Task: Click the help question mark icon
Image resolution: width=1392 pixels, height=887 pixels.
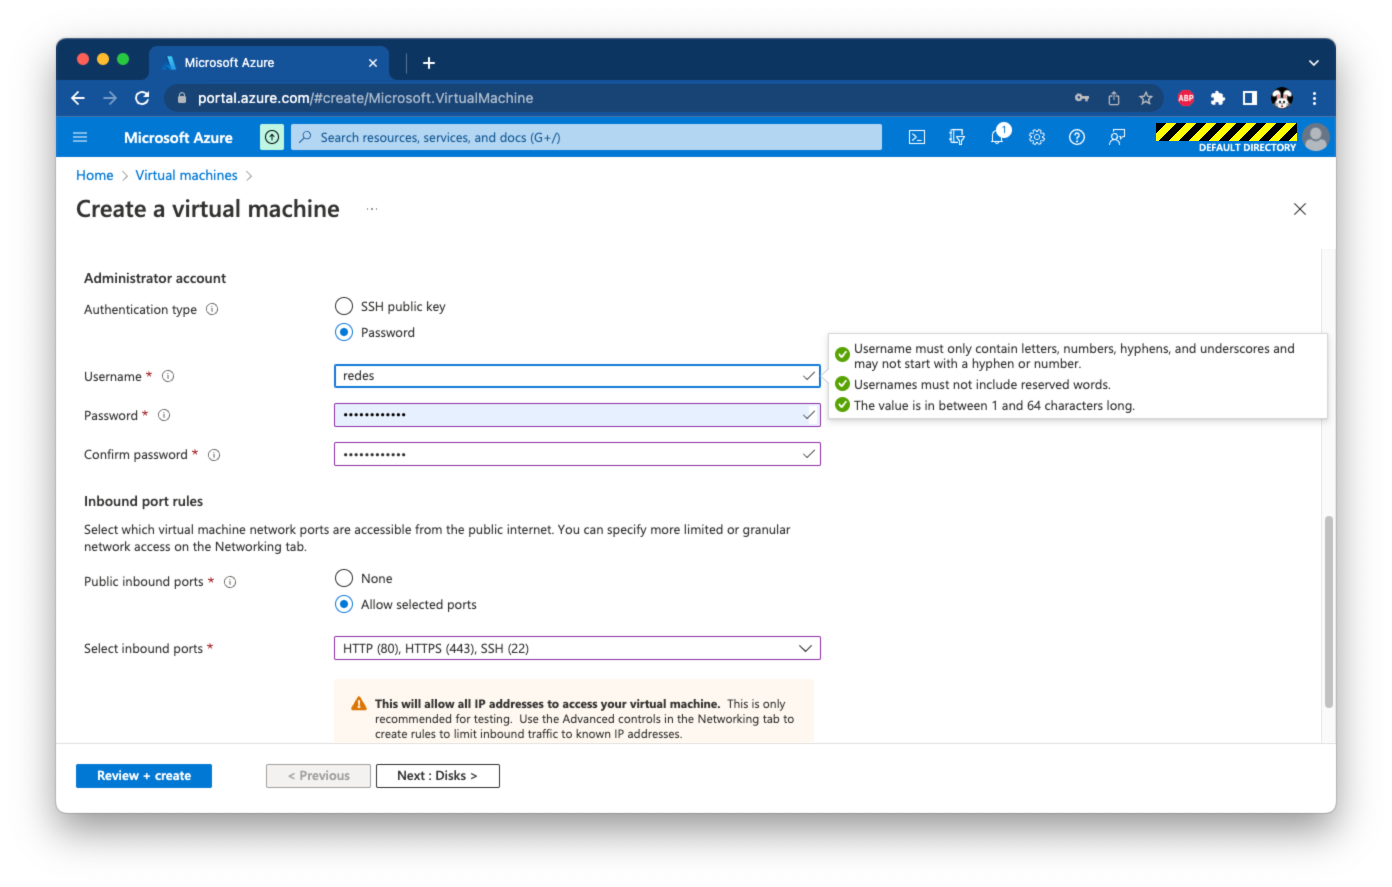Action: point(1077,137)
